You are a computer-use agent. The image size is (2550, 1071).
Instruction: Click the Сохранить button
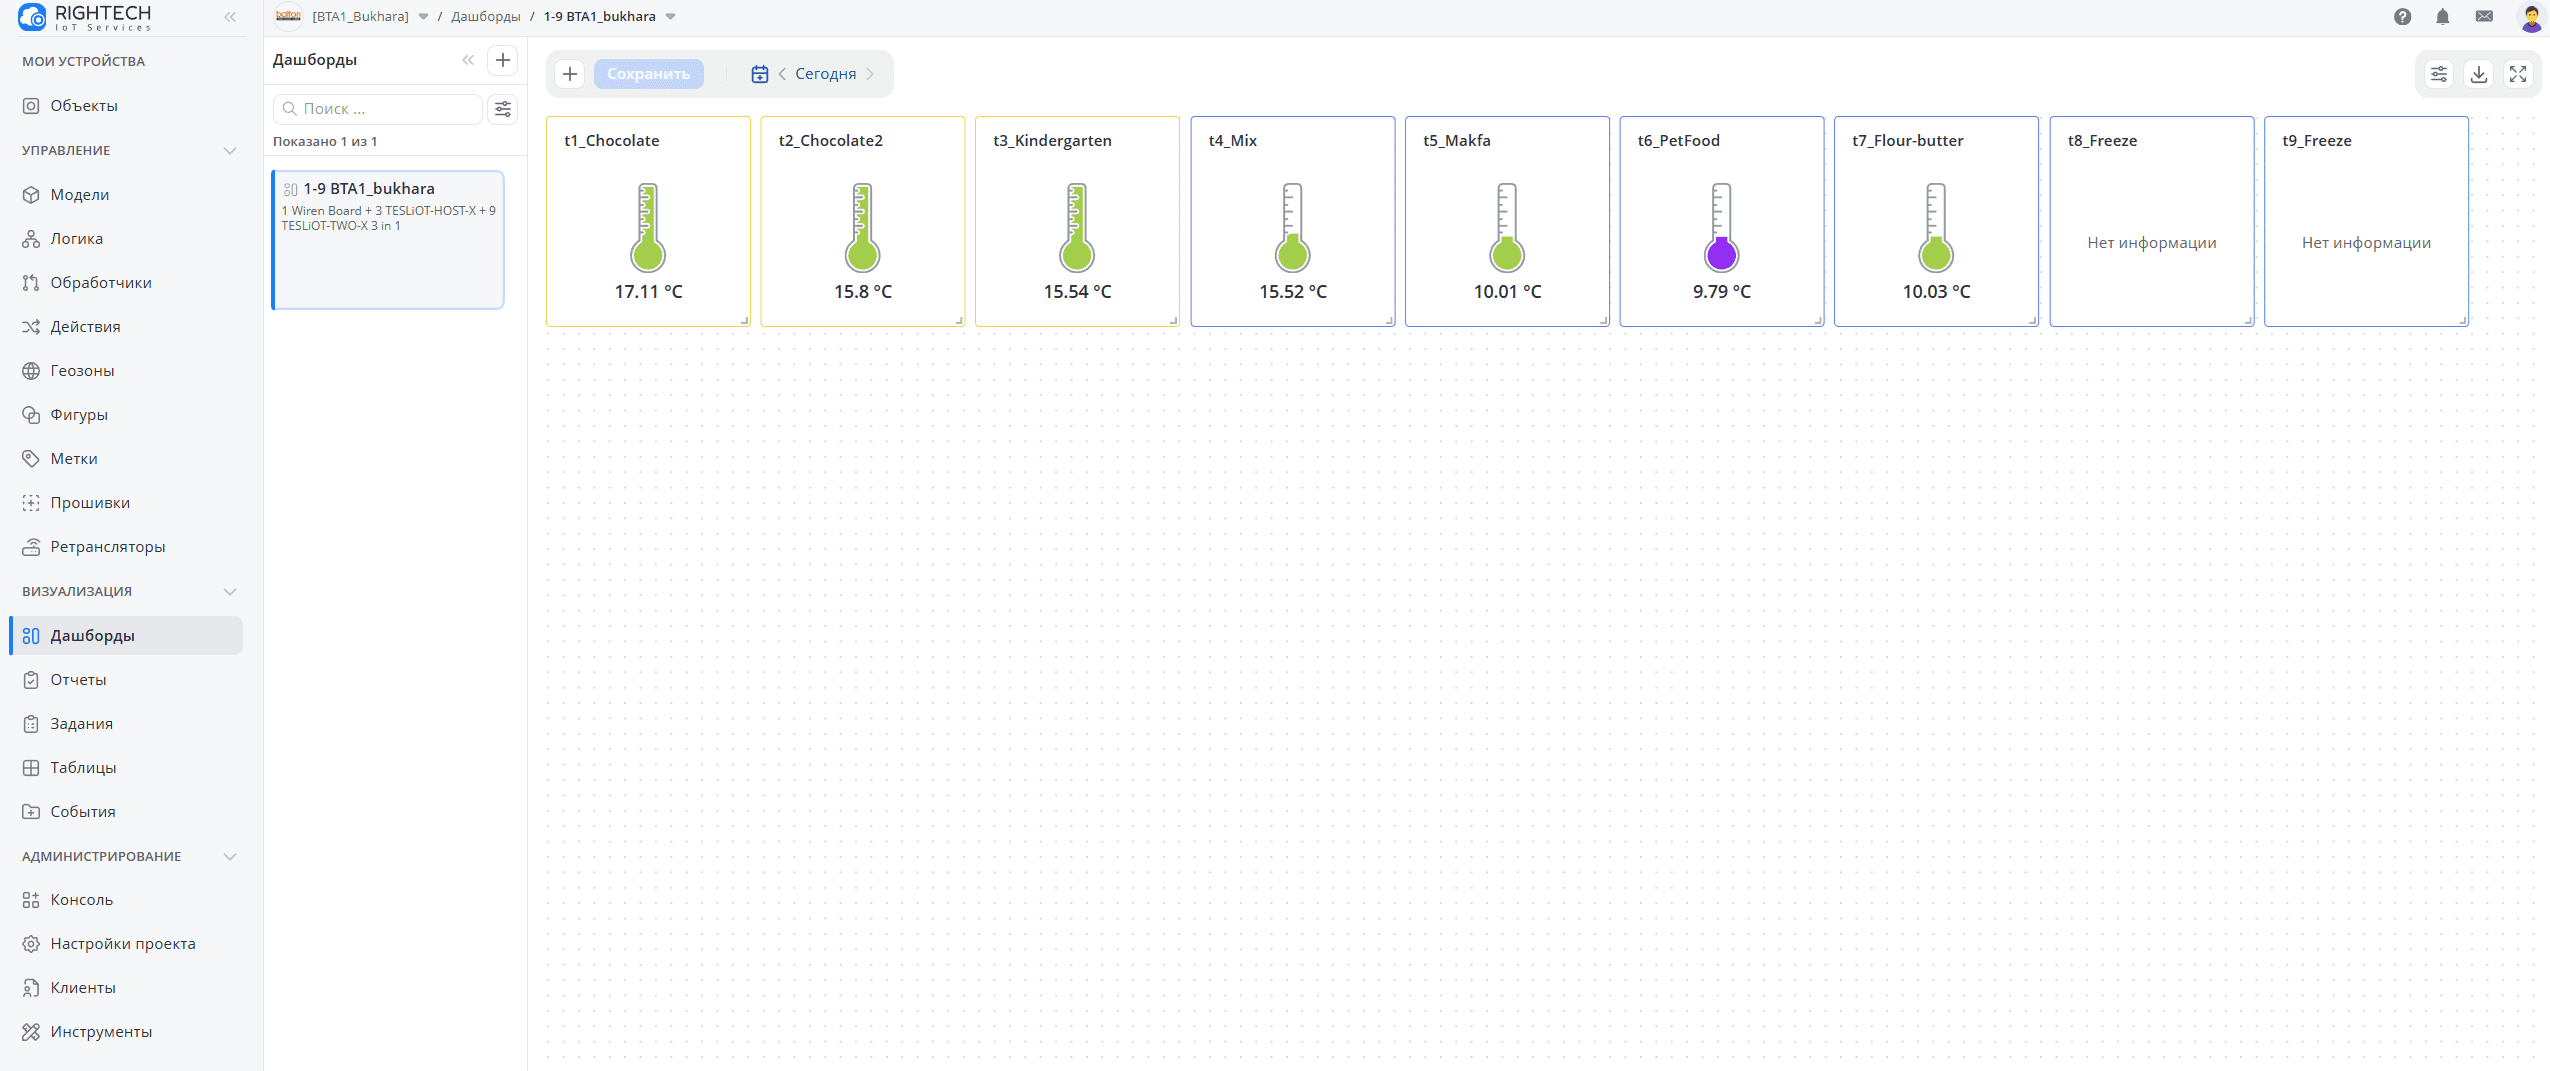(x=648, y=74)
